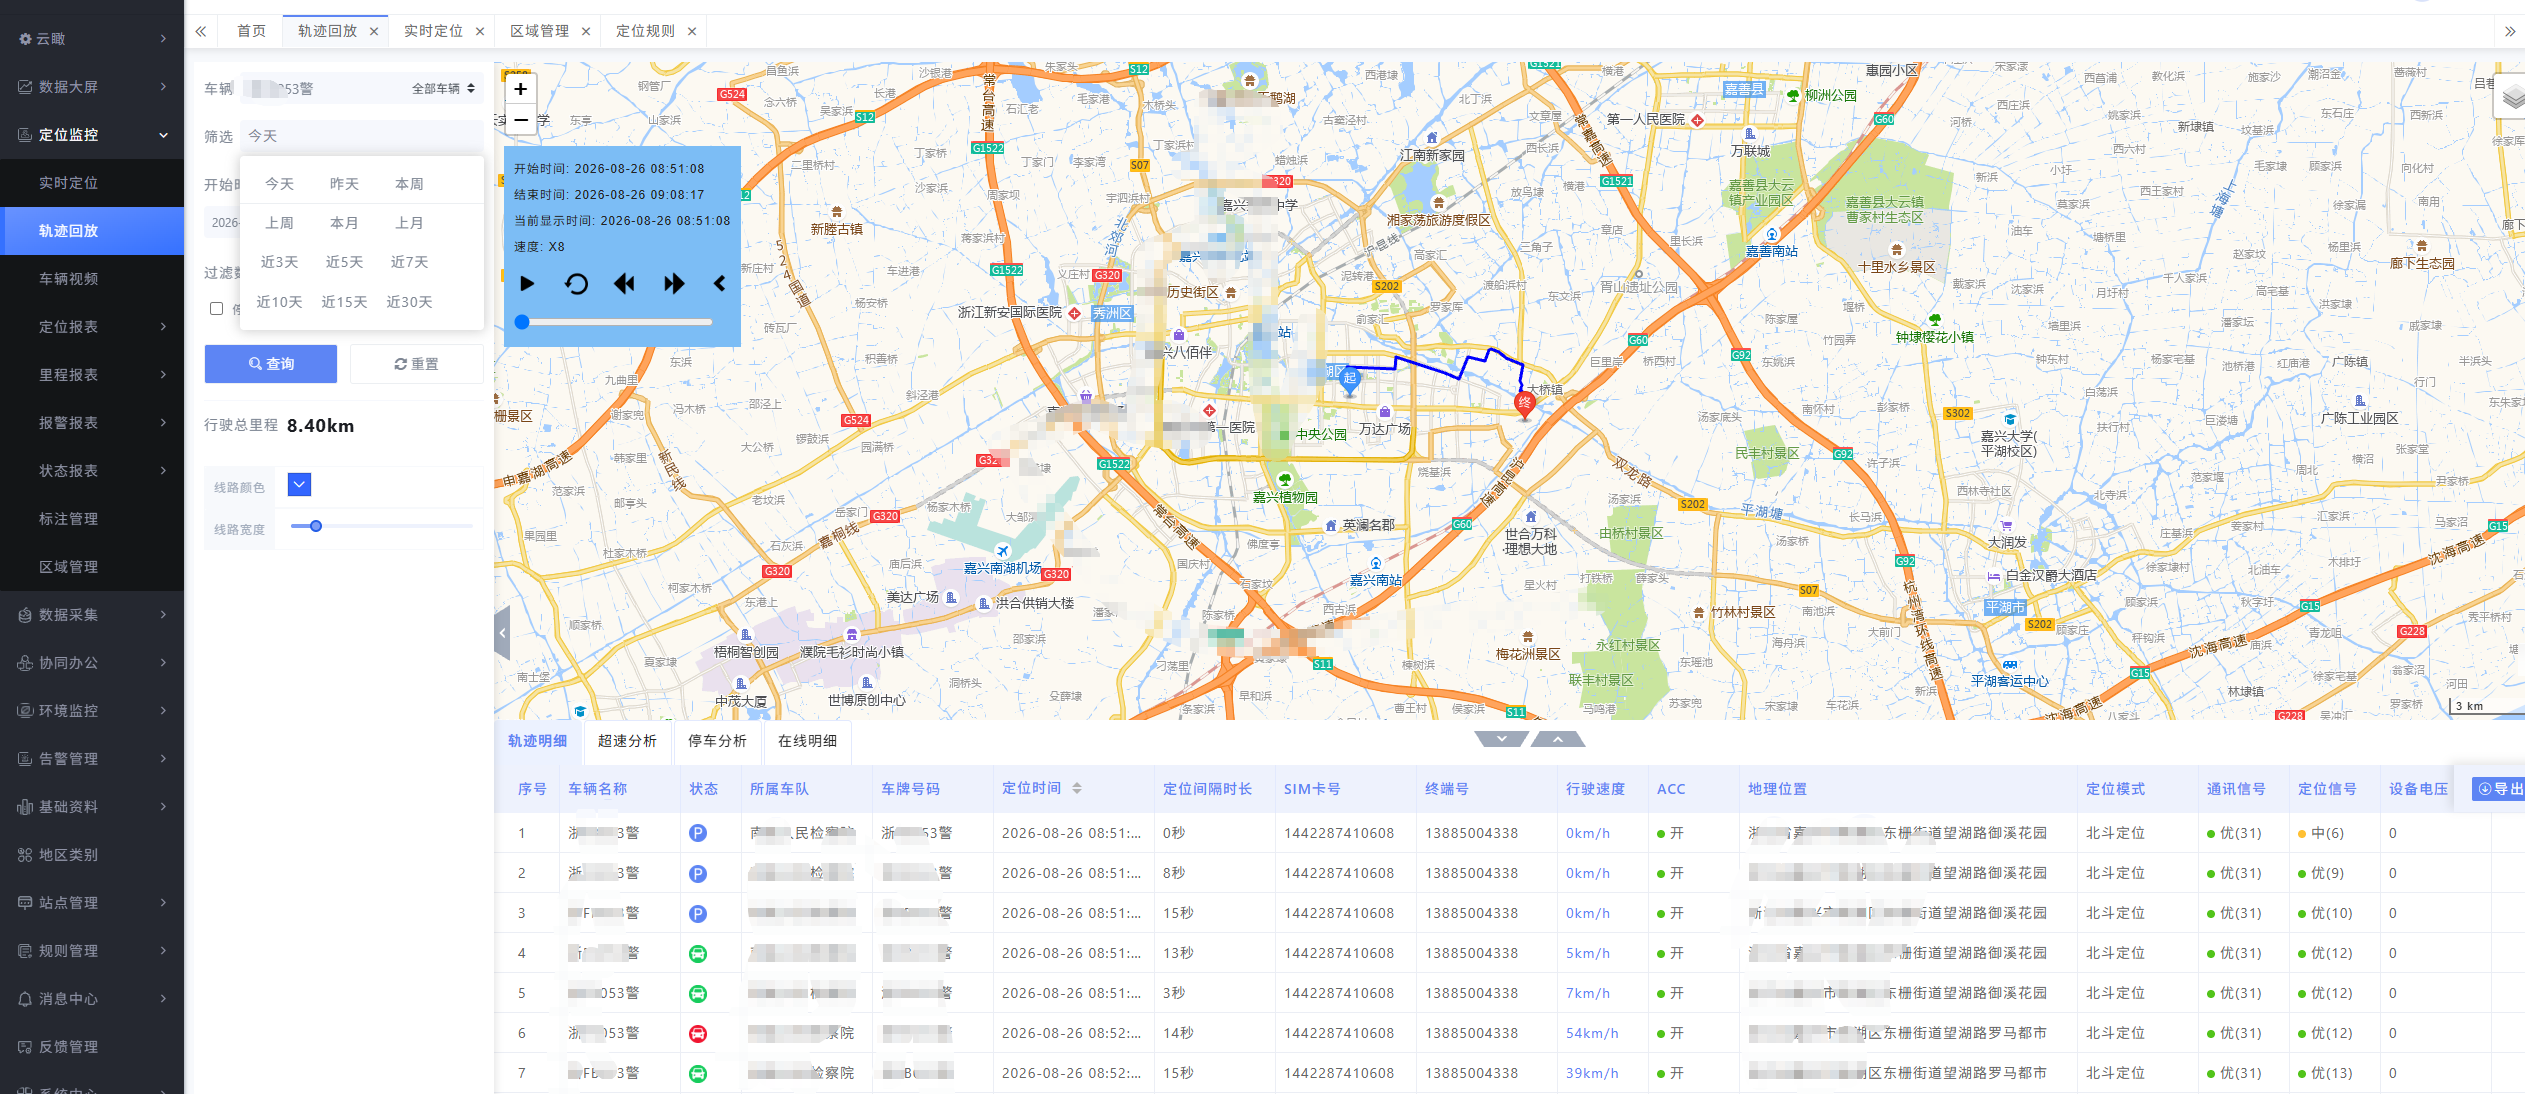Switch to 超速分析 tab

[x=627, y=741]
